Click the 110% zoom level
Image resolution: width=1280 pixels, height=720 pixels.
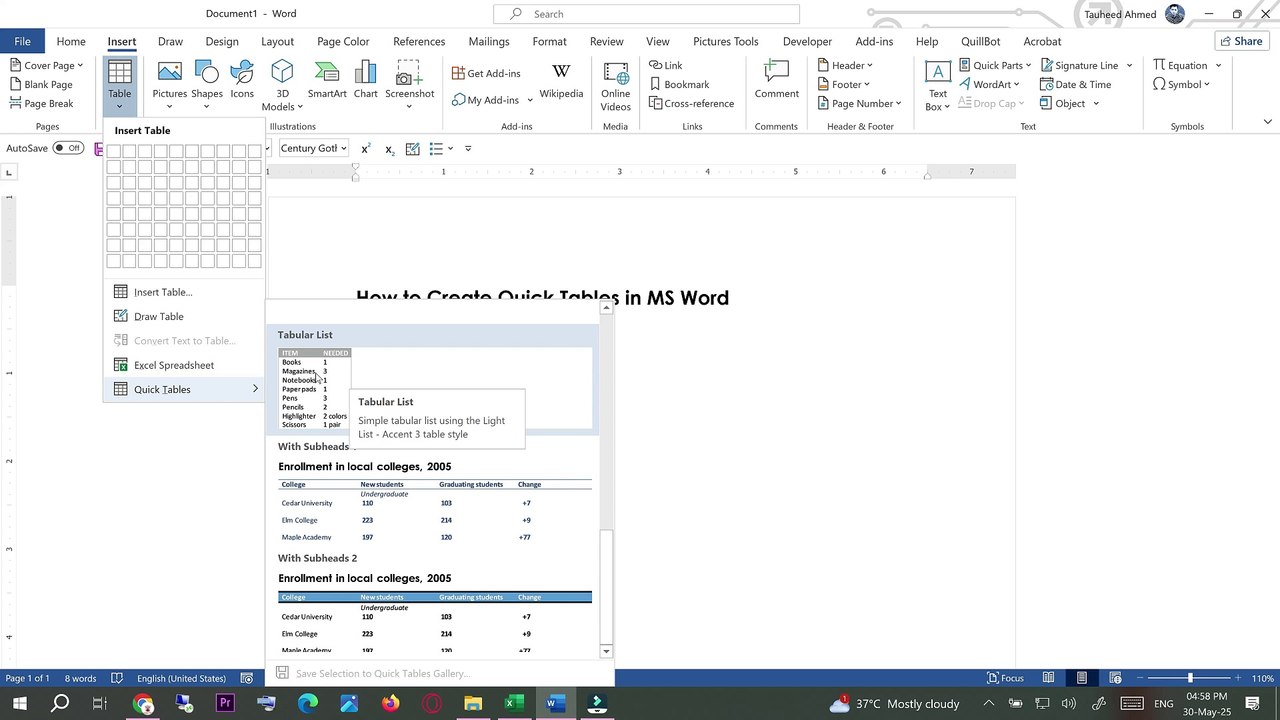1262,678
